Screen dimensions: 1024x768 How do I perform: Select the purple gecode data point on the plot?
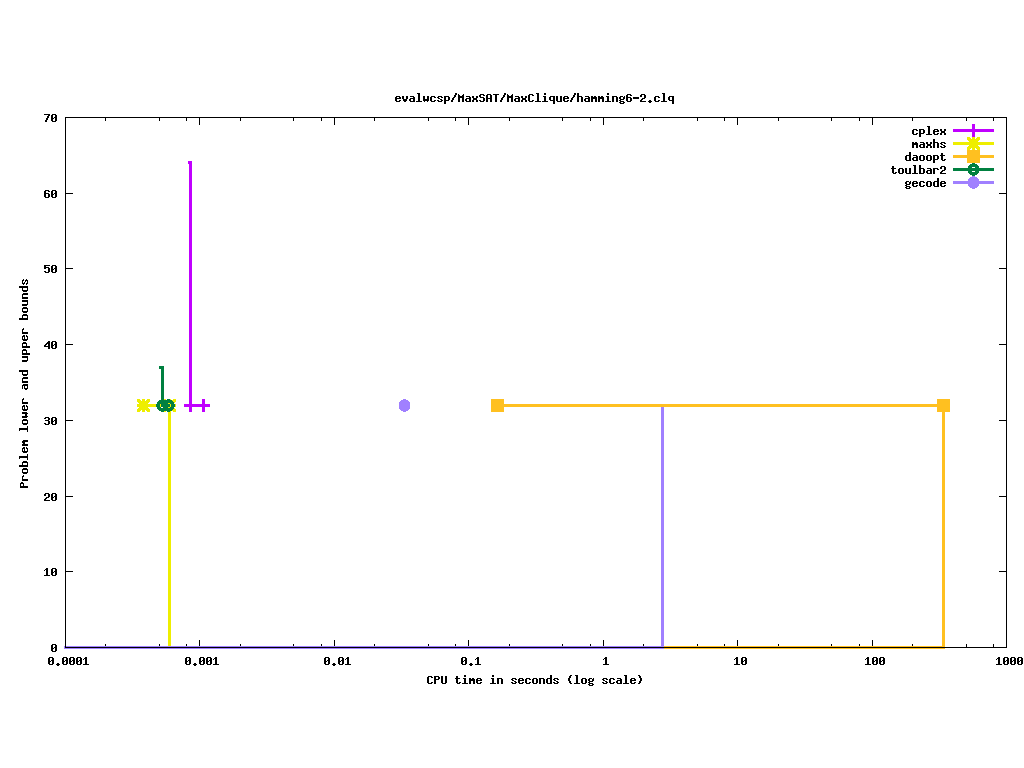[404, 405]
